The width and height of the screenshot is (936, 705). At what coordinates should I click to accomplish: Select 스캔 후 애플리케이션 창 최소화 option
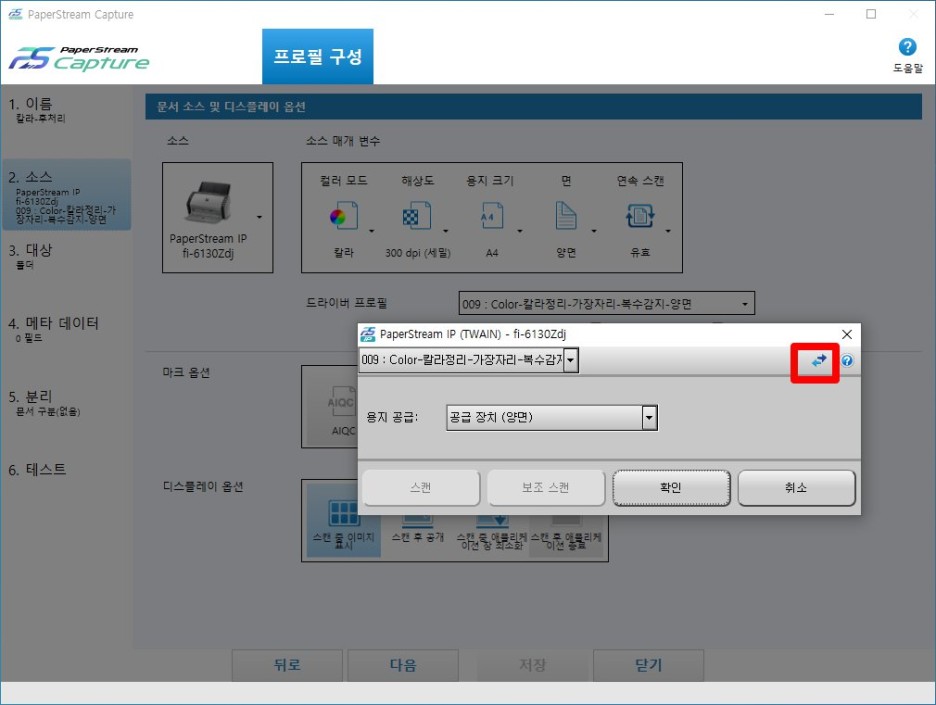click(x=492, y=532)
